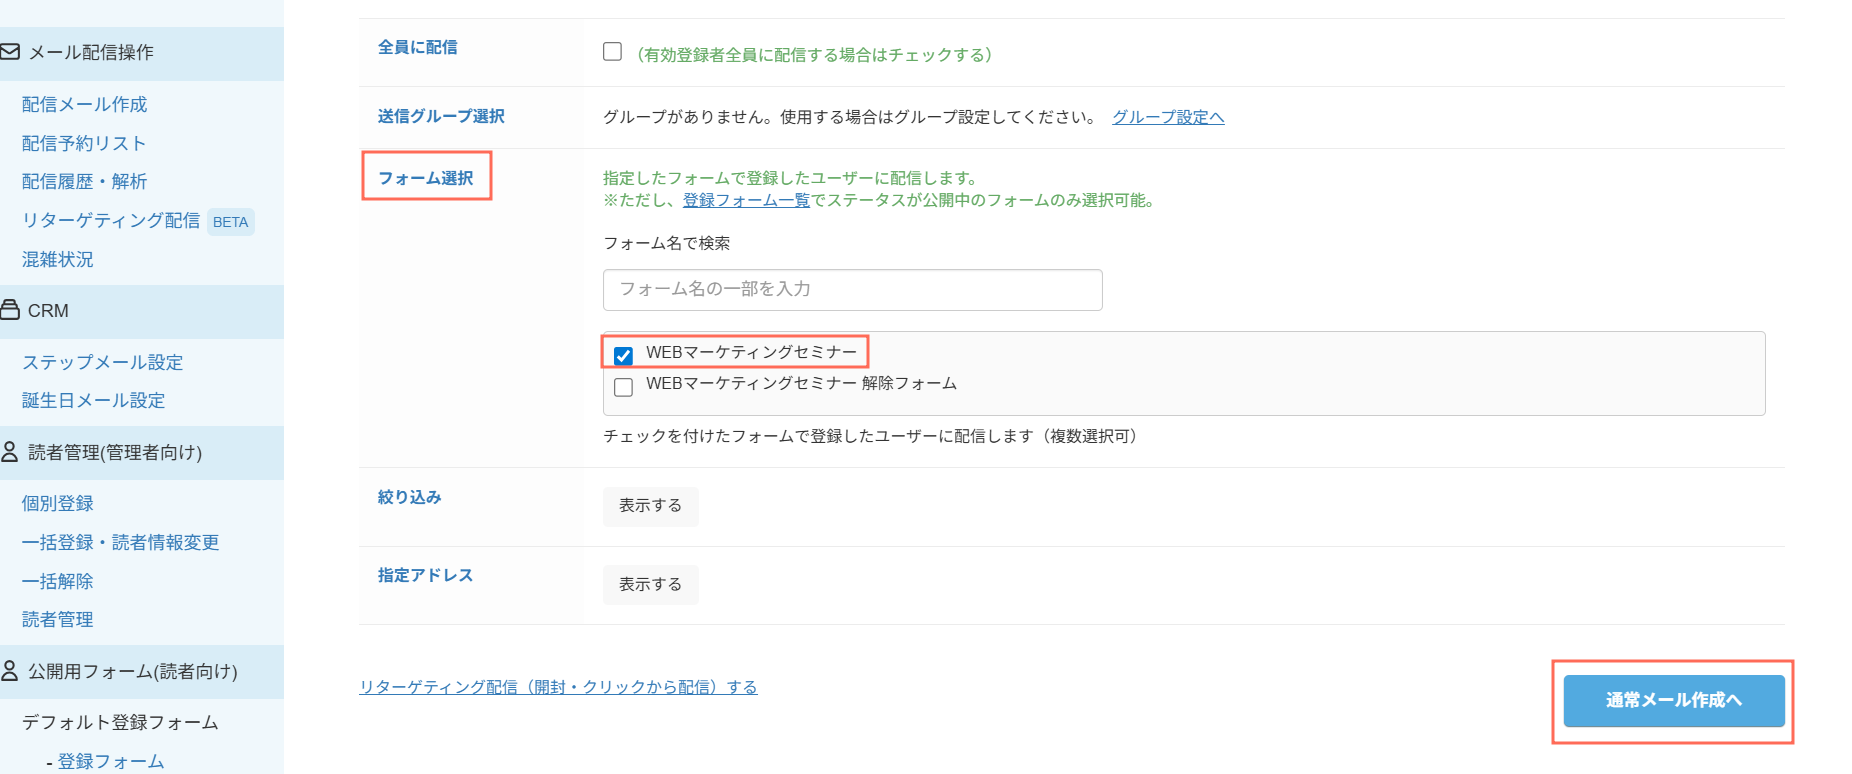Open the 登録フォーム一覧 link
This screenshot has height=774, width=1852.
tap(746, 200)
